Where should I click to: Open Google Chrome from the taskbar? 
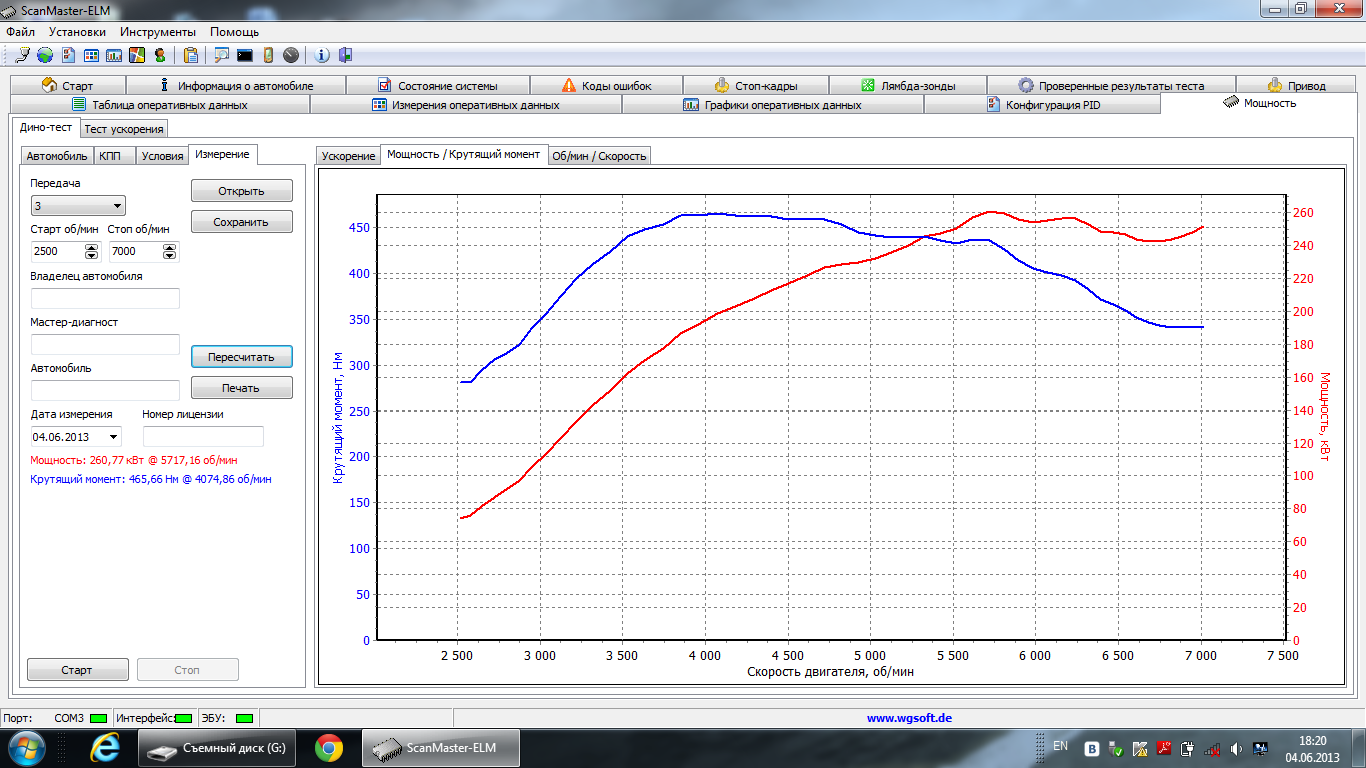pos(329,747)
